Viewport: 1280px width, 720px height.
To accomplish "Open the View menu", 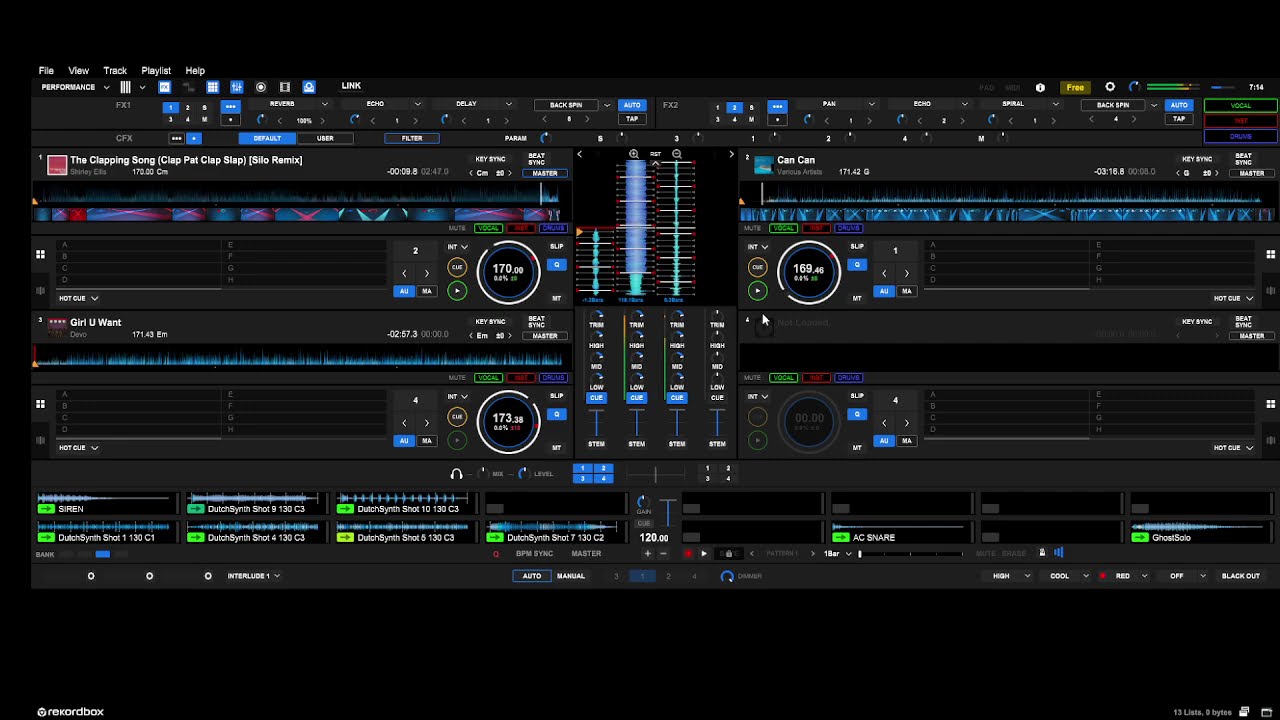I will point(78,71).
